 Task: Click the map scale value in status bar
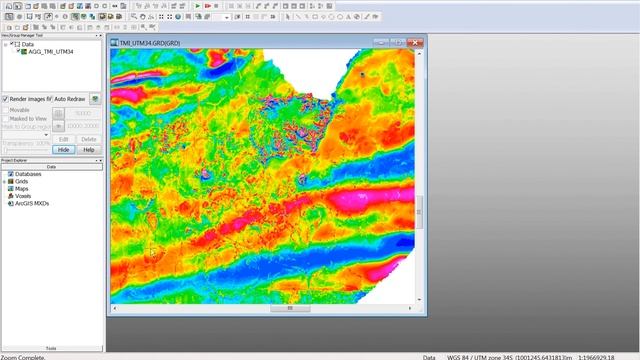596,357
